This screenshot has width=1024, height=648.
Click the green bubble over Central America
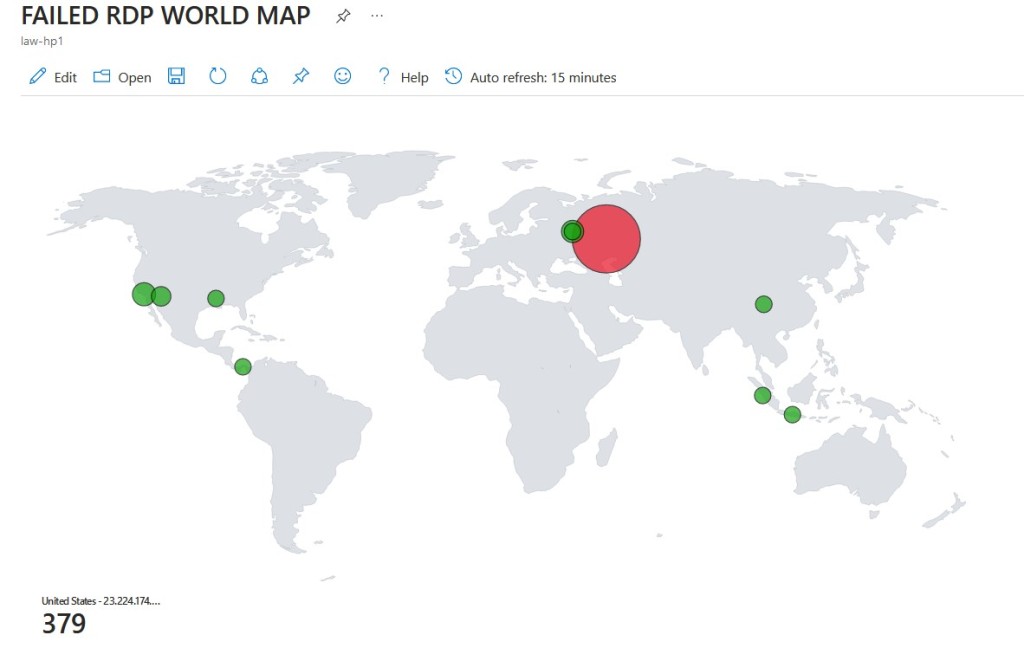(243, 367)
